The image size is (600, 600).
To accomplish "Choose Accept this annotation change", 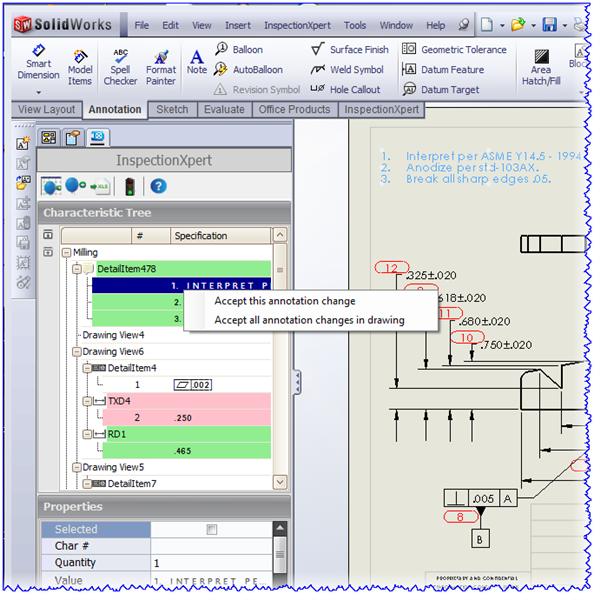I will coord(285,301).
